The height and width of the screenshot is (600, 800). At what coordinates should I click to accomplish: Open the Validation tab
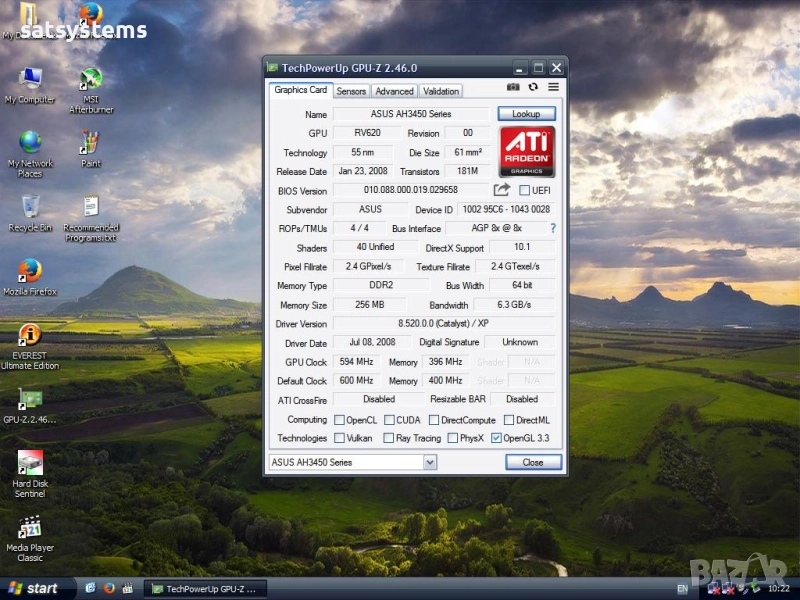(x=441, y=91)
